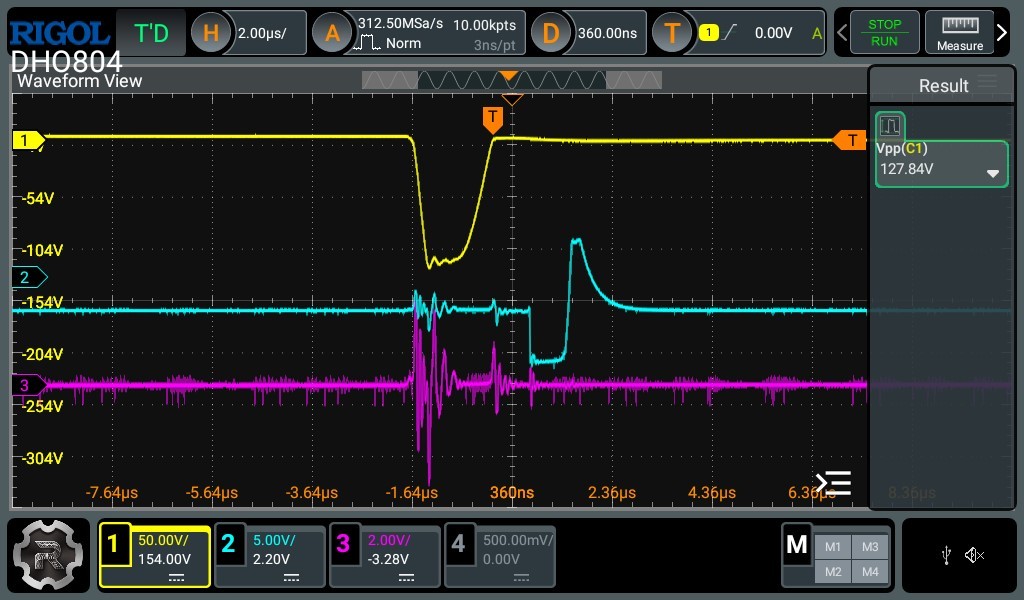
Task: Toggle channel 2 using its cyan badge
Action: tap(228, 543)
